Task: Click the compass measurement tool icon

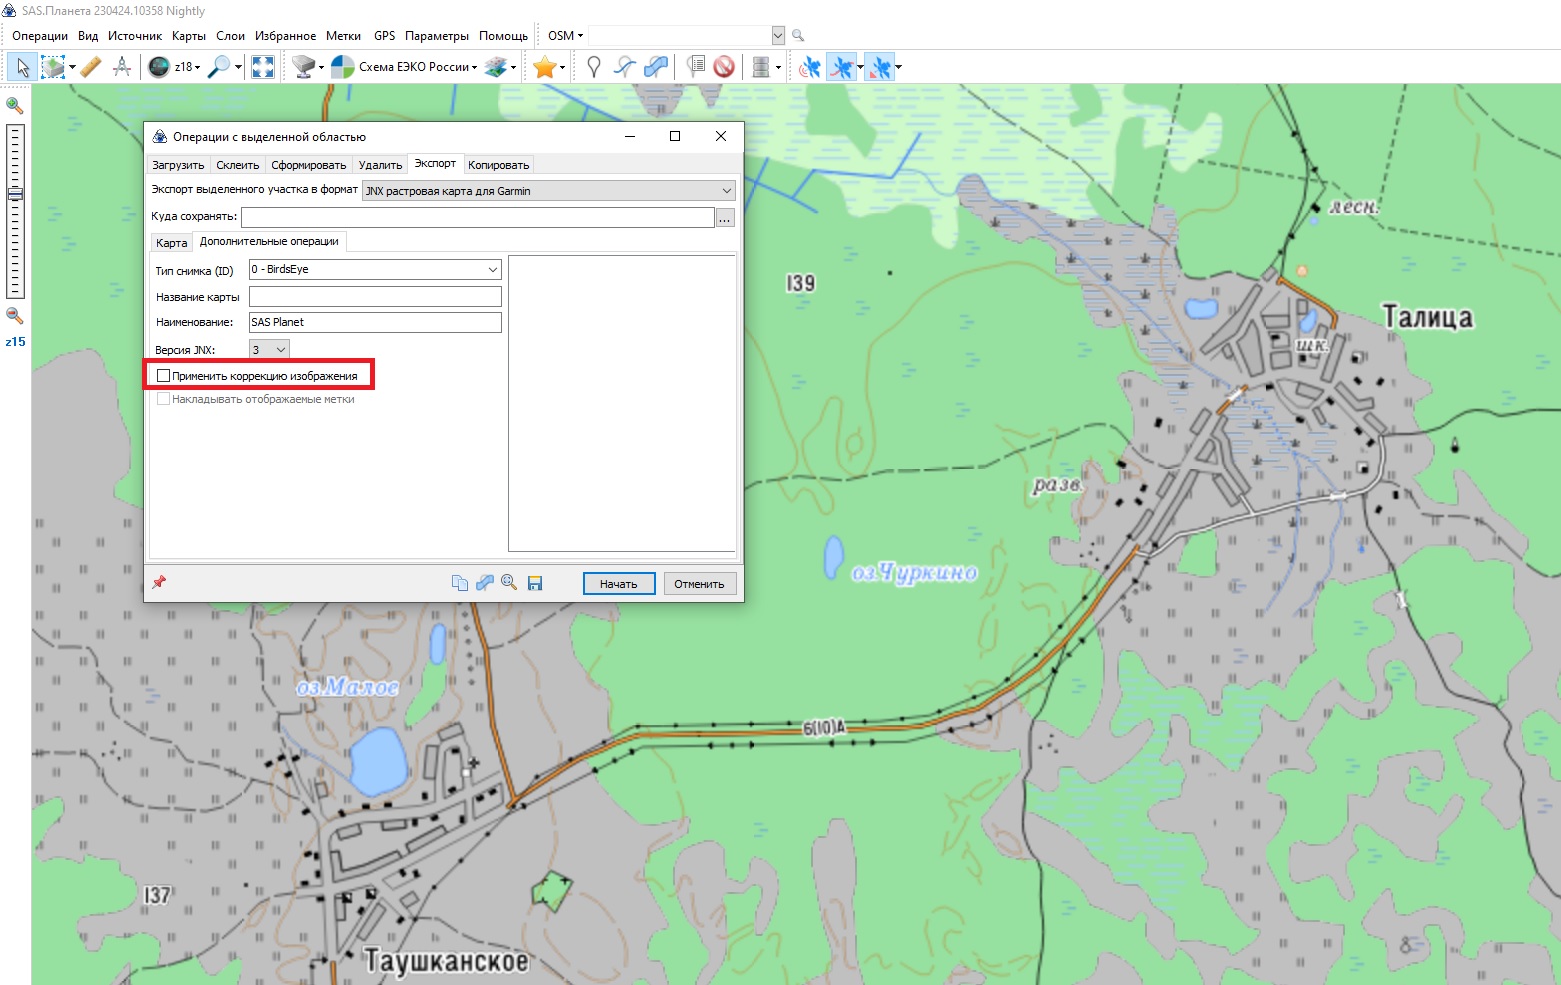Action: coord(122,67)
